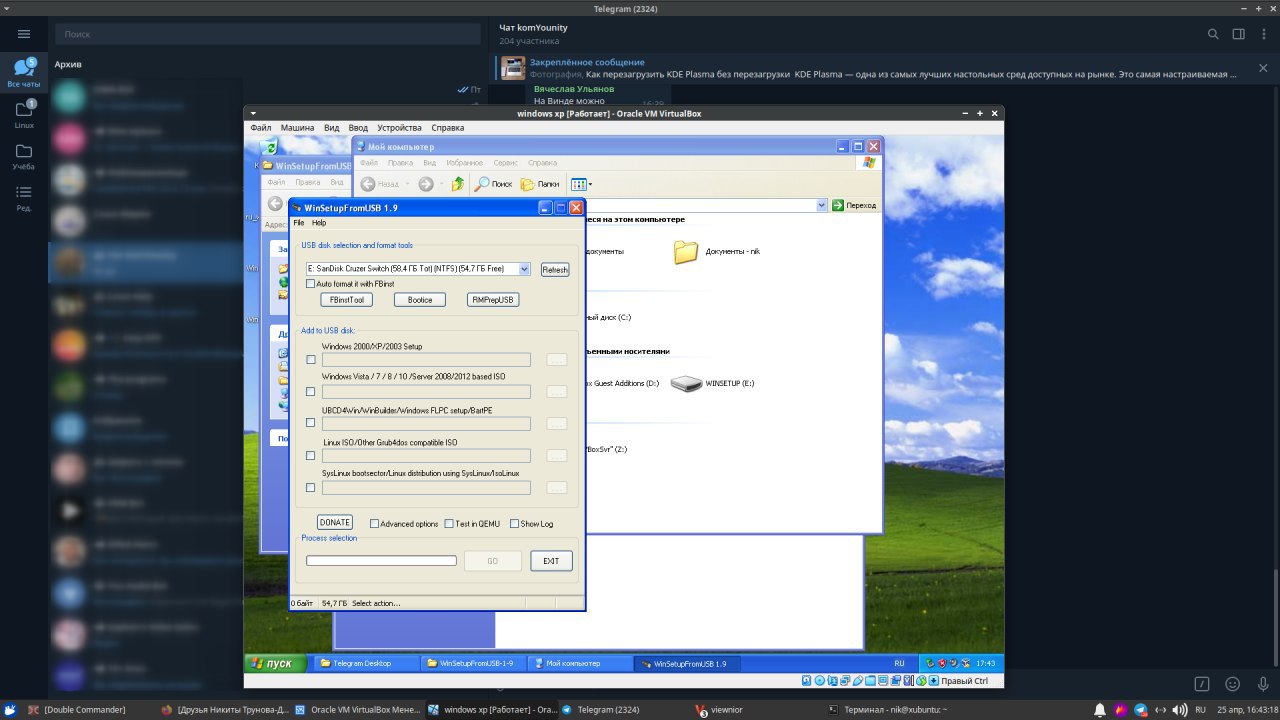Click the RU language indicator in XP taskbar
Viewport: 1280px width, 720px height.
(899, 663)
